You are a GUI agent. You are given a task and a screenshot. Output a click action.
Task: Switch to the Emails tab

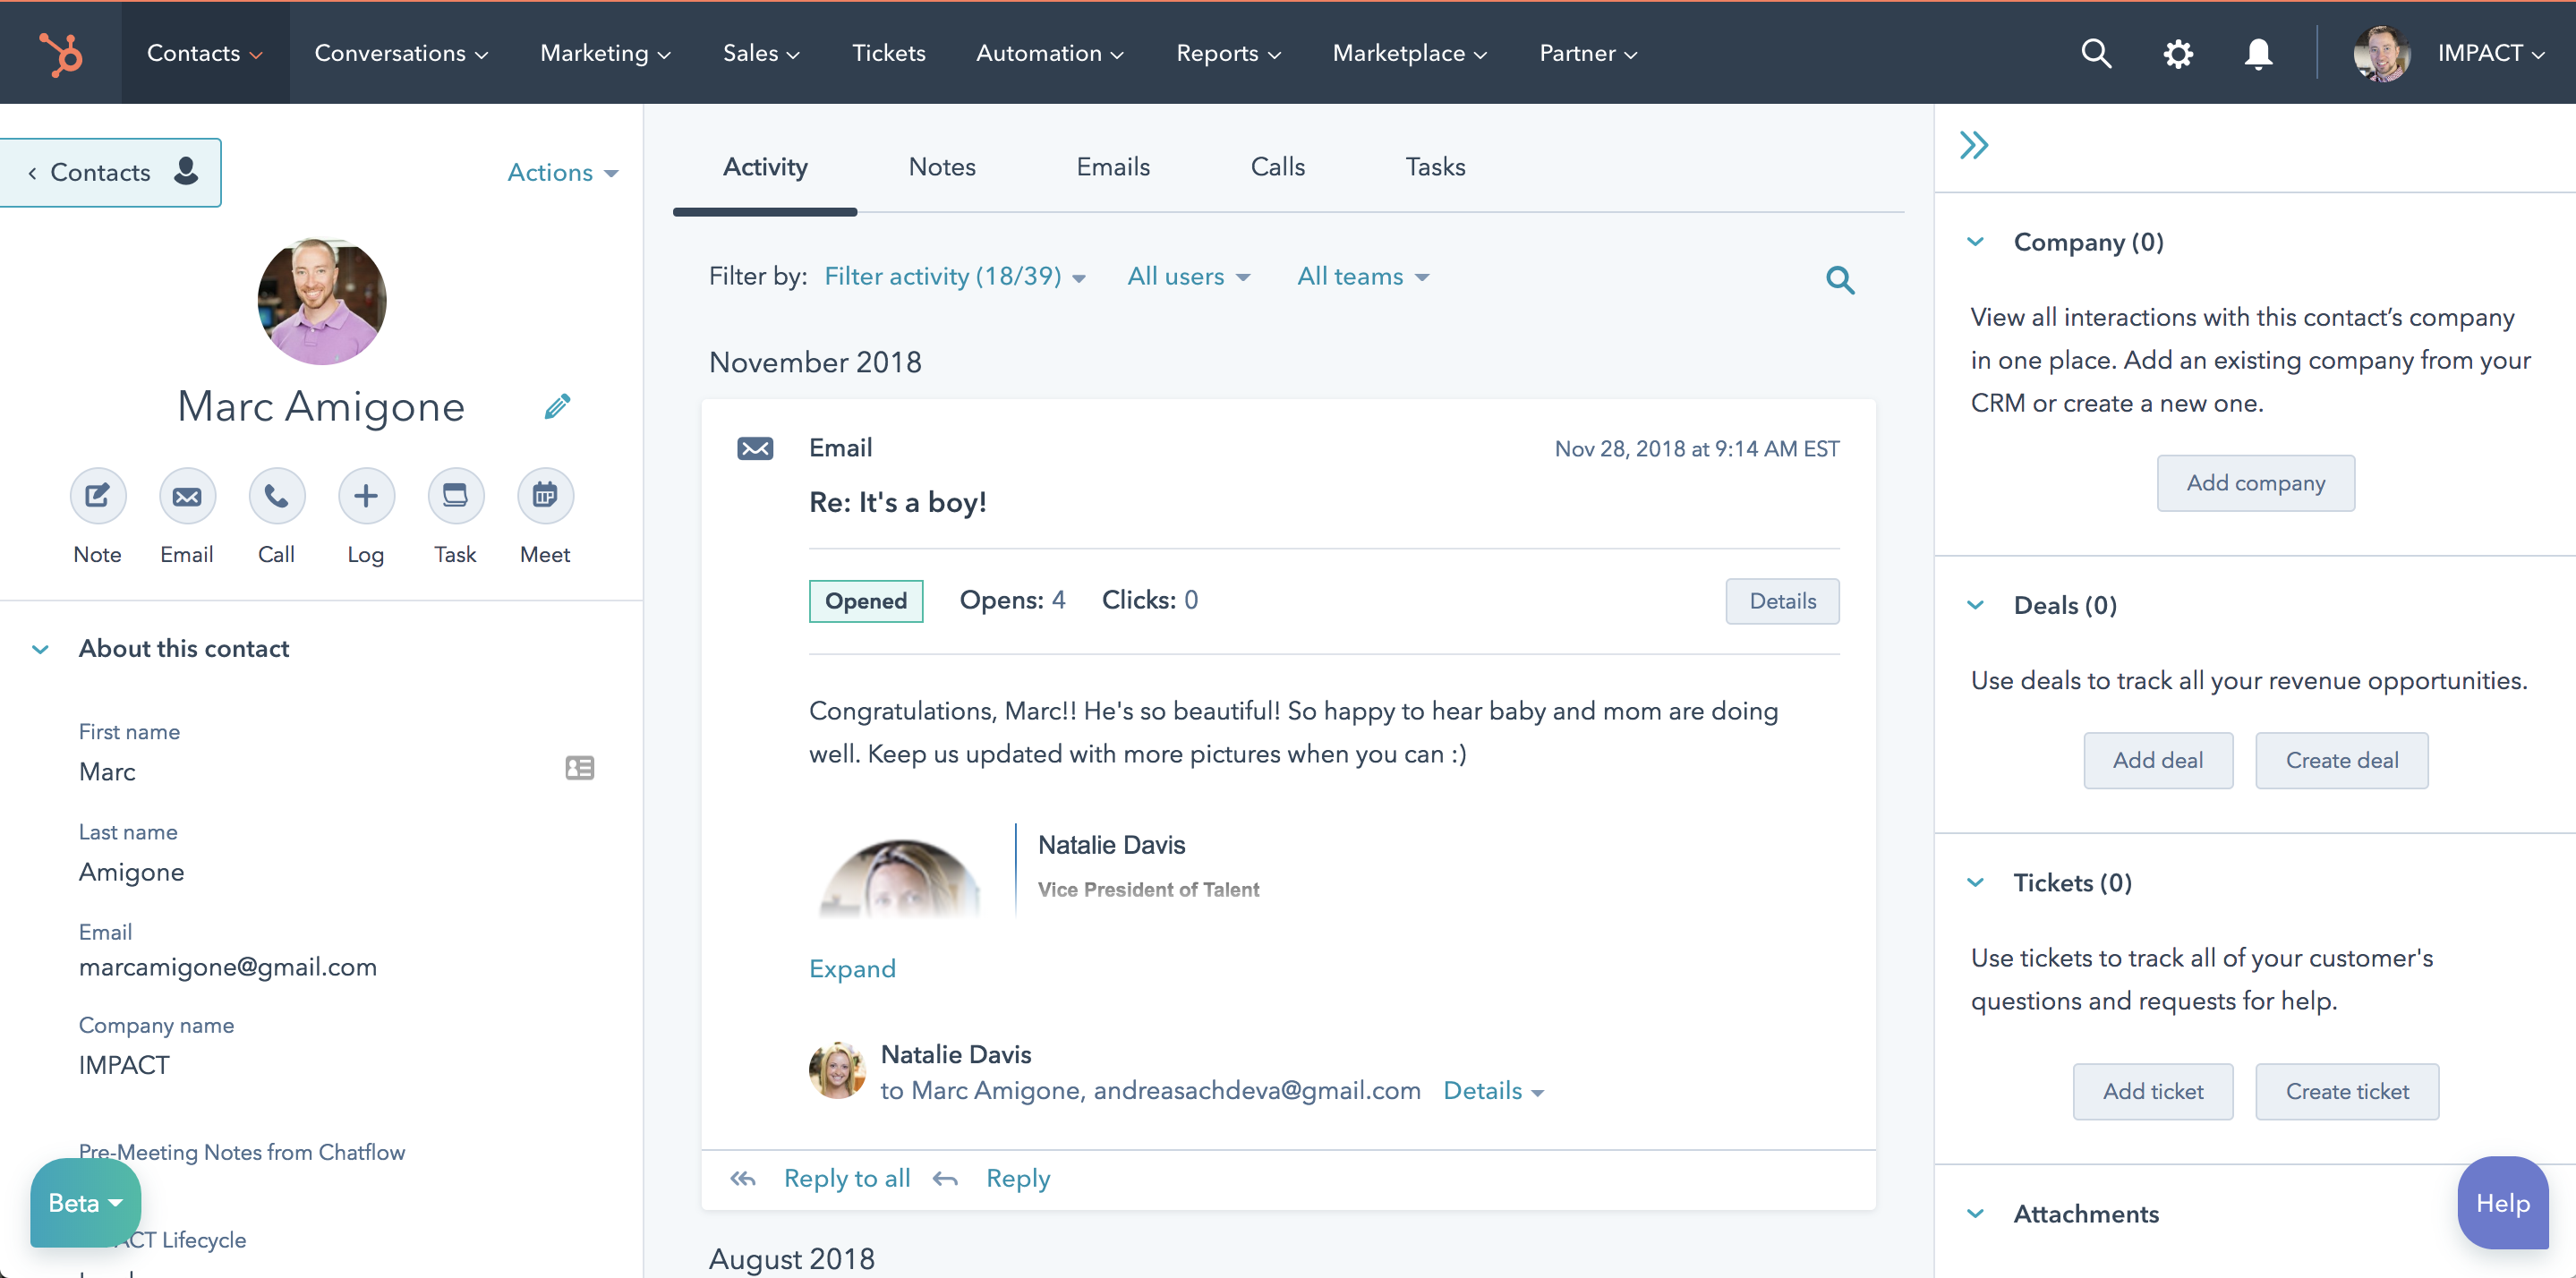point(1113,167)
